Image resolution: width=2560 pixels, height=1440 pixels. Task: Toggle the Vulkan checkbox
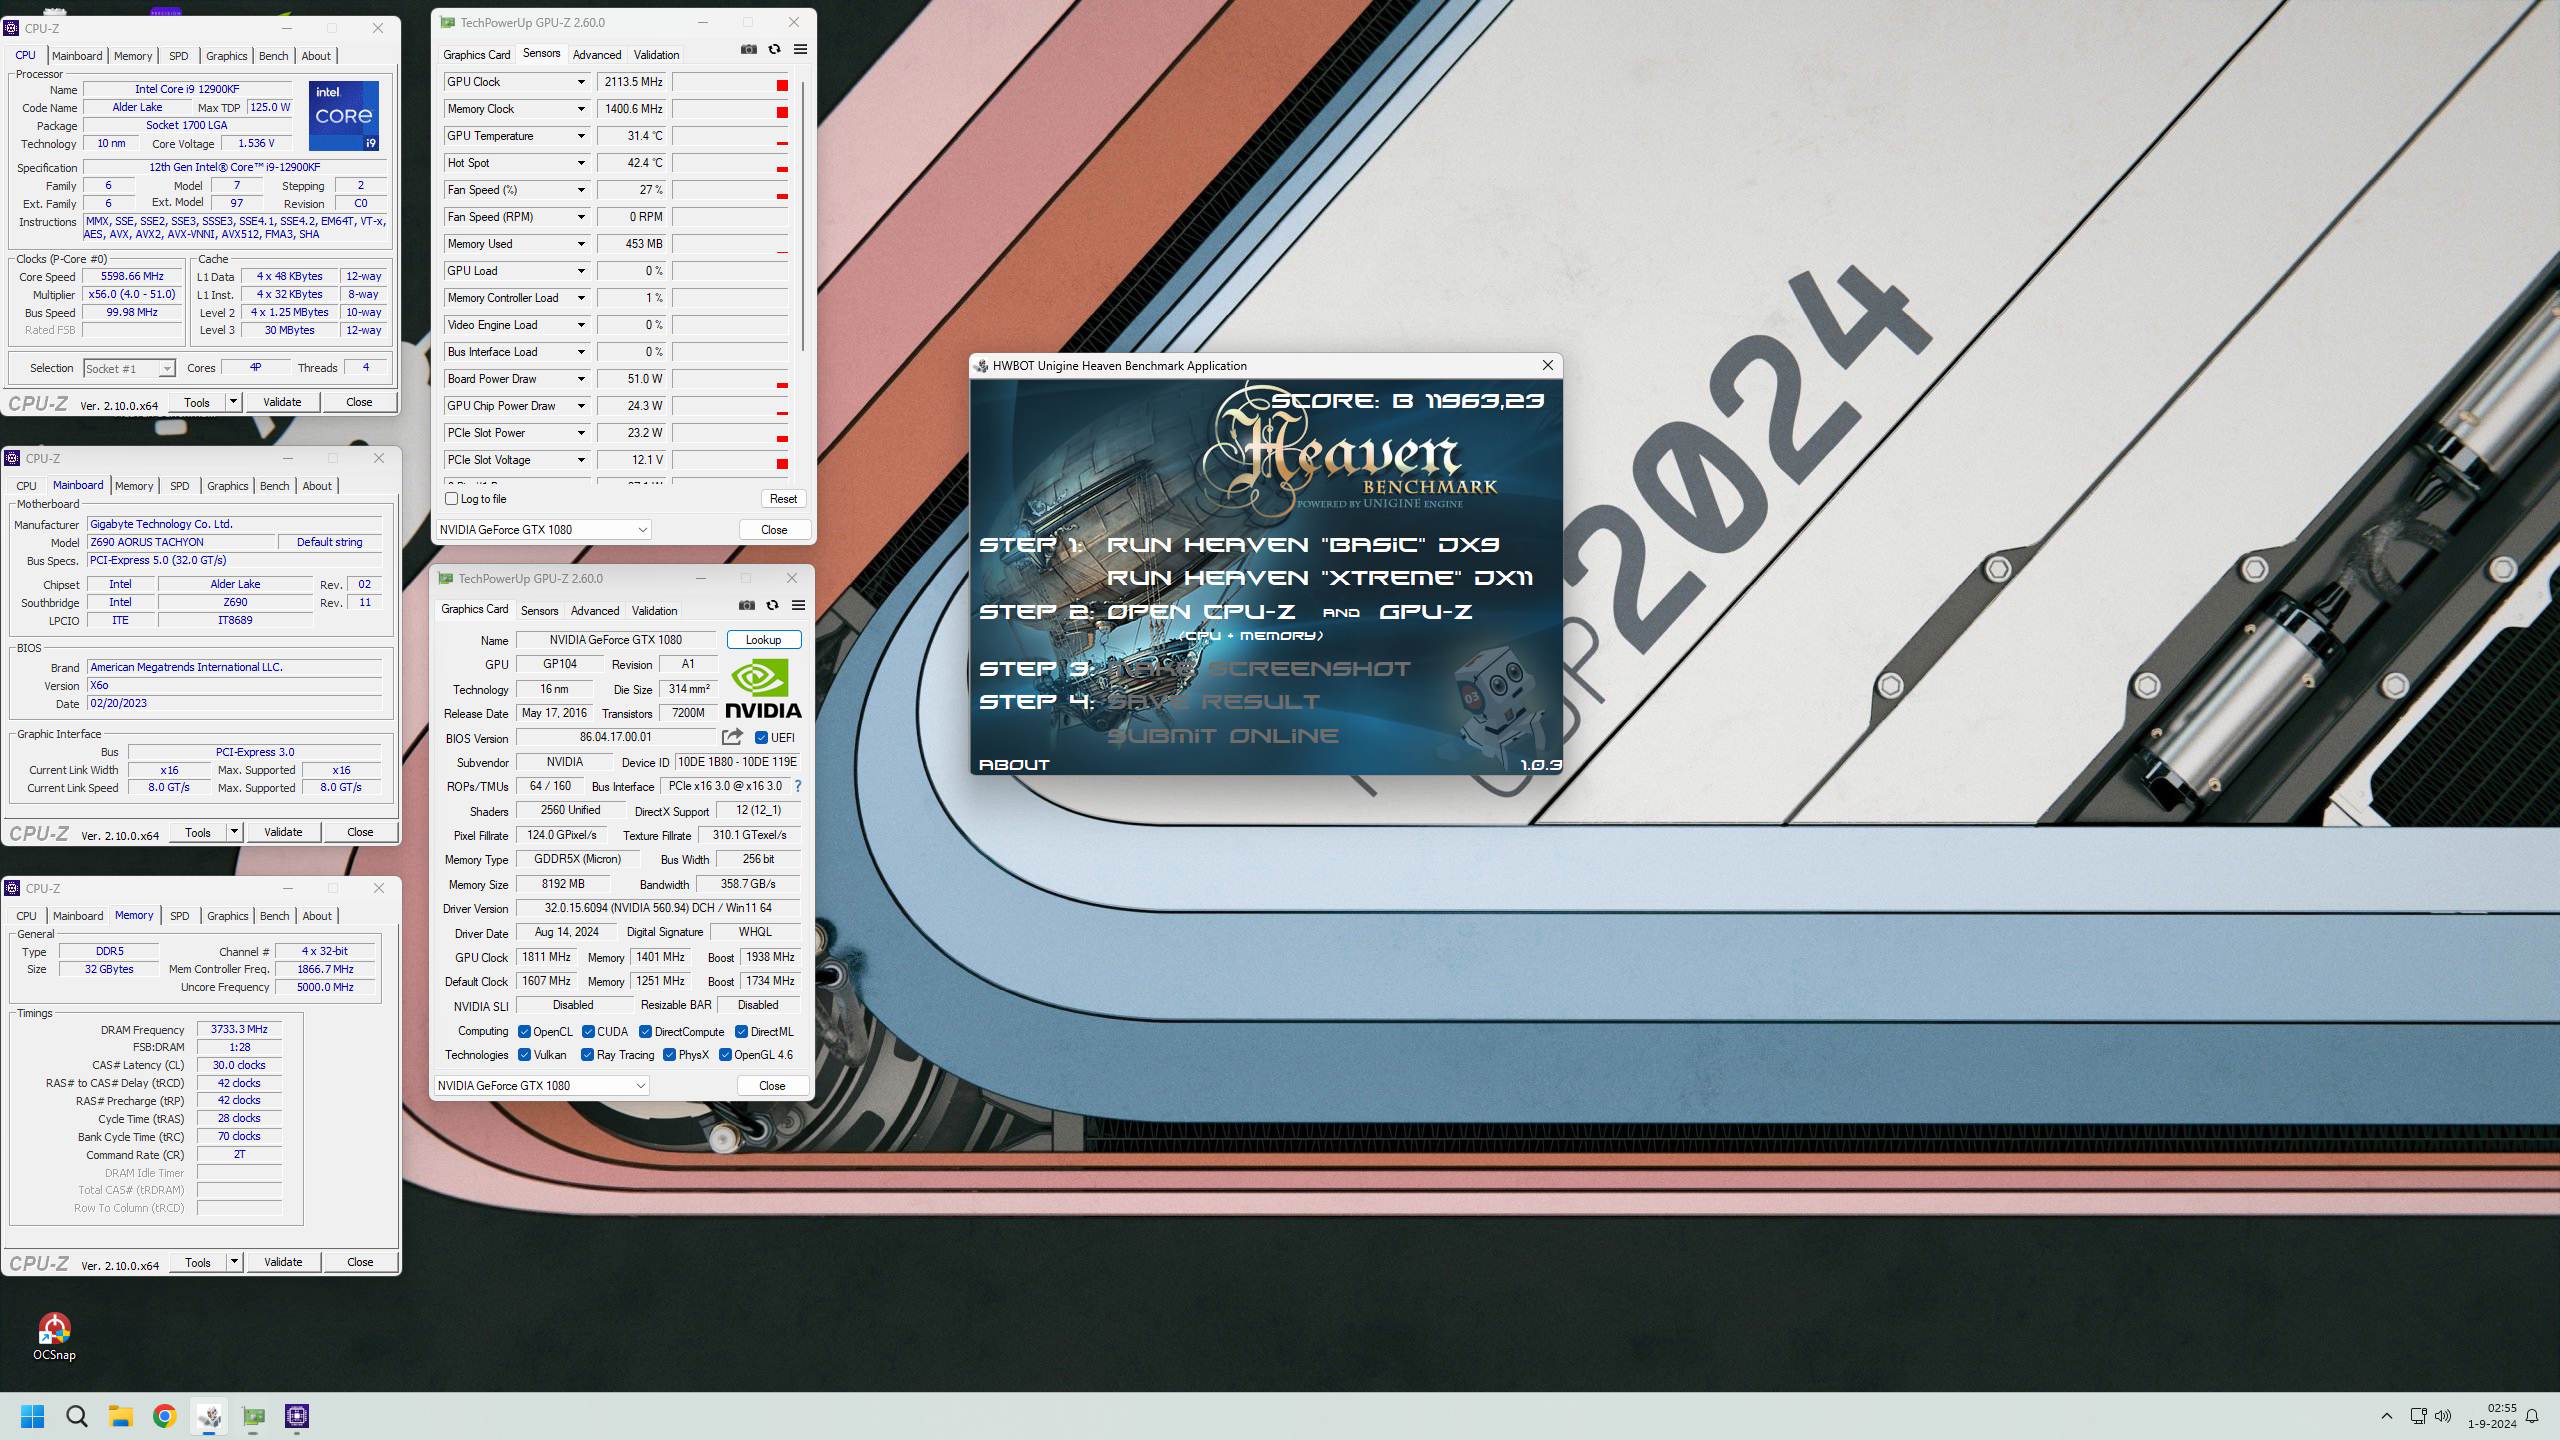tap(525, 1055)
